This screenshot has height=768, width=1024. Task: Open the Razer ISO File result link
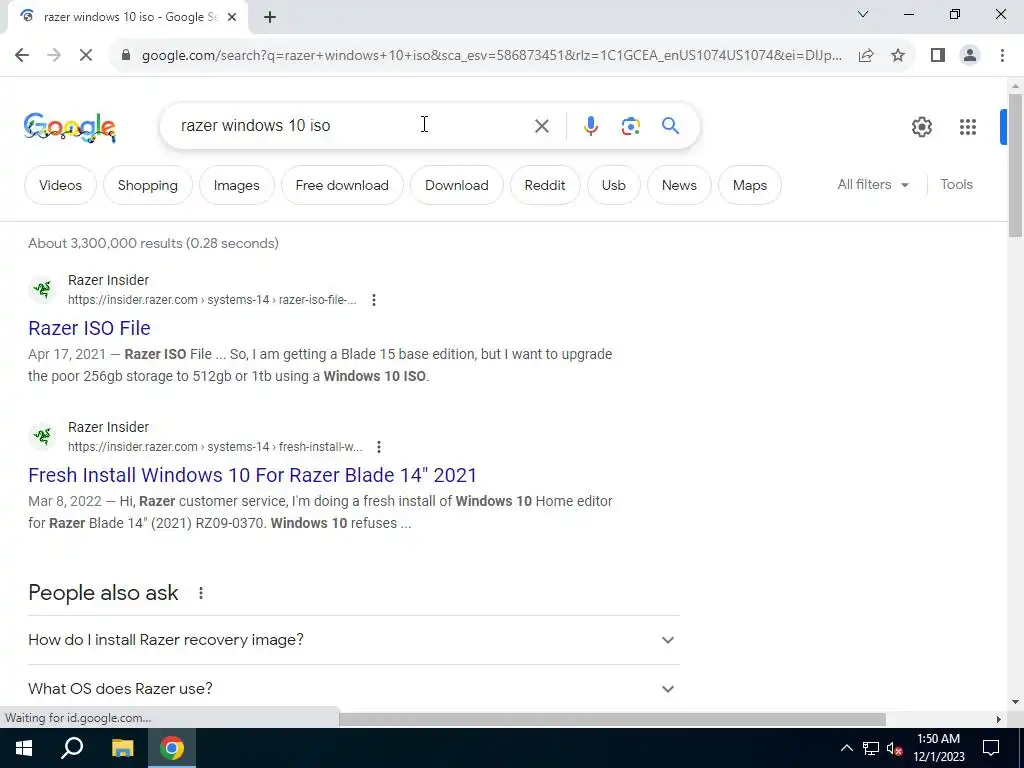[x=89, y=328]
